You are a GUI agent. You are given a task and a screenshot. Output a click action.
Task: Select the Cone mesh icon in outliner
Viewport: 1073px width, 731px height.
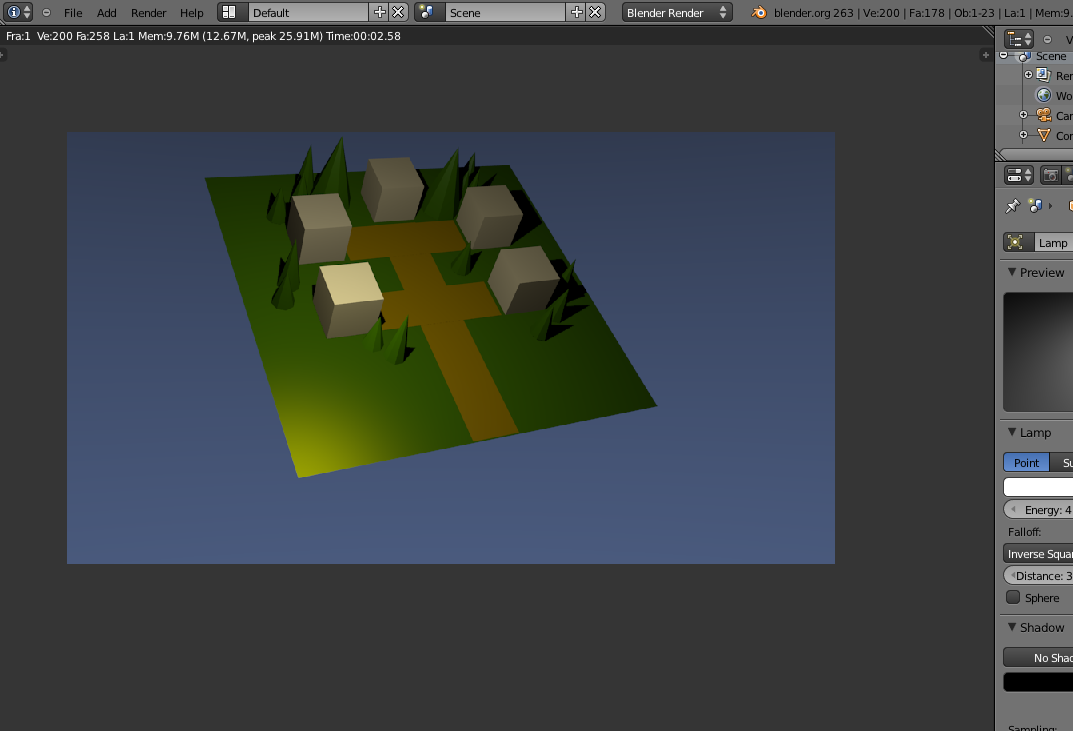1044,135
